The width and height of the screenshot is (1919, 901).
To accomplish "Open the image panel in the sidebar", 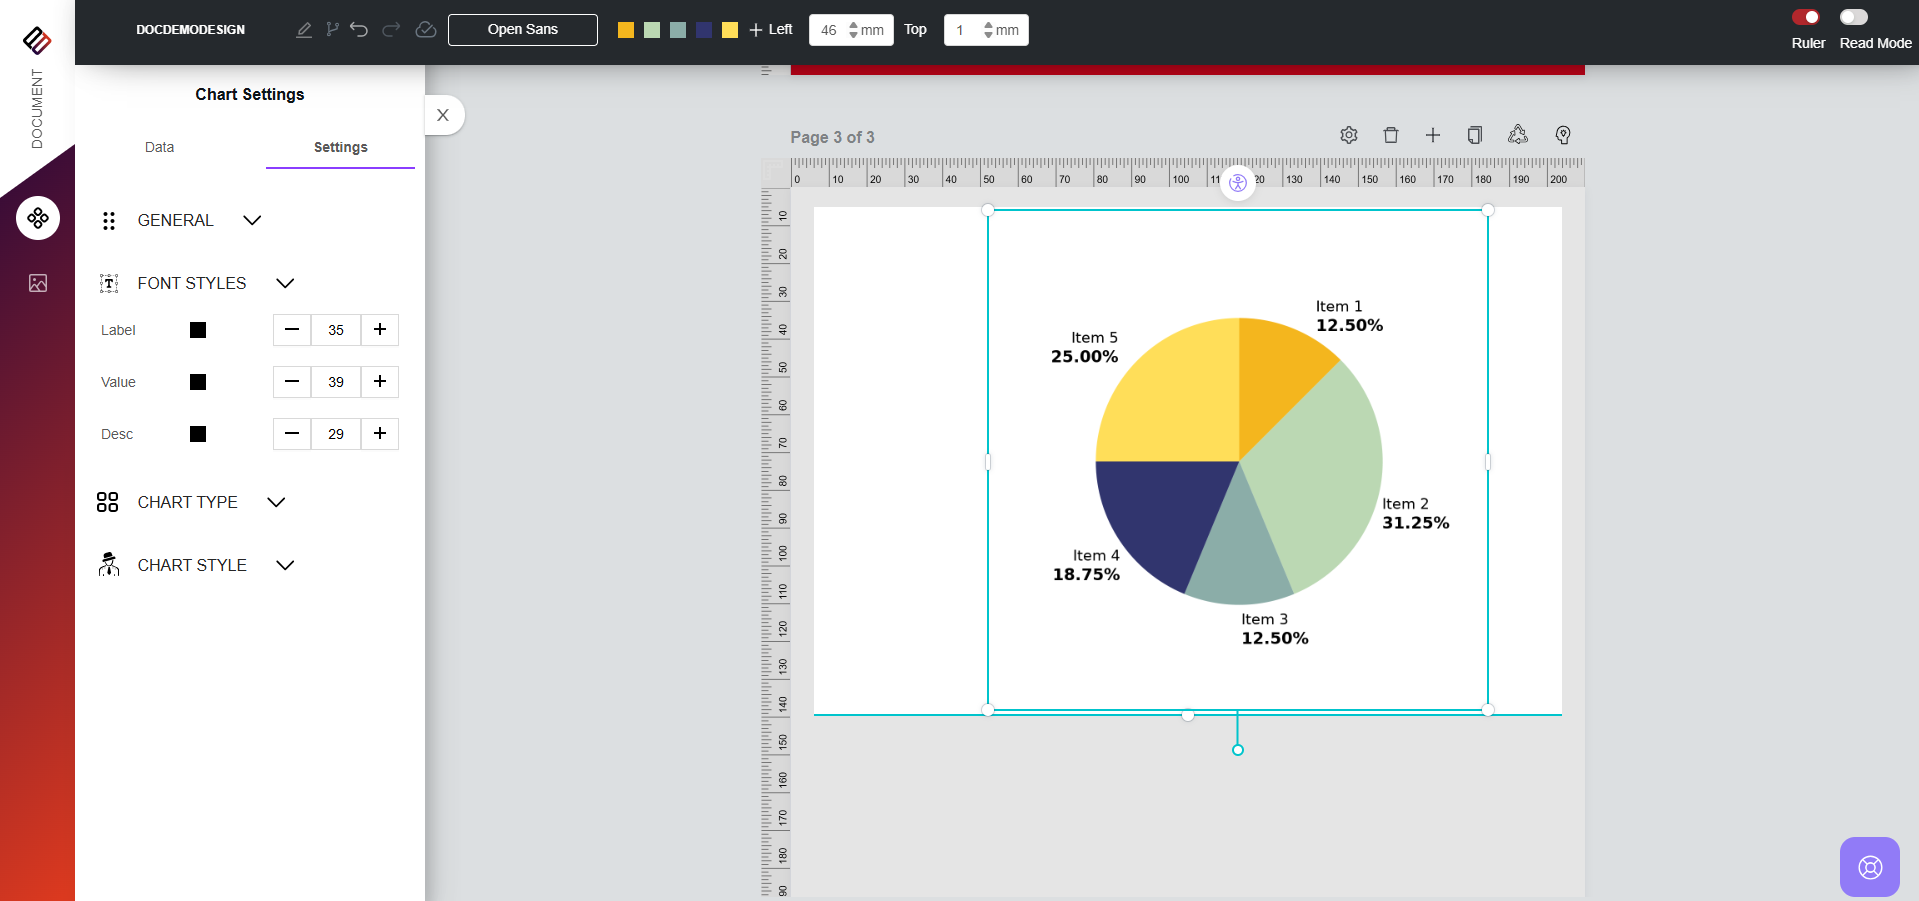I will [38, 283].
